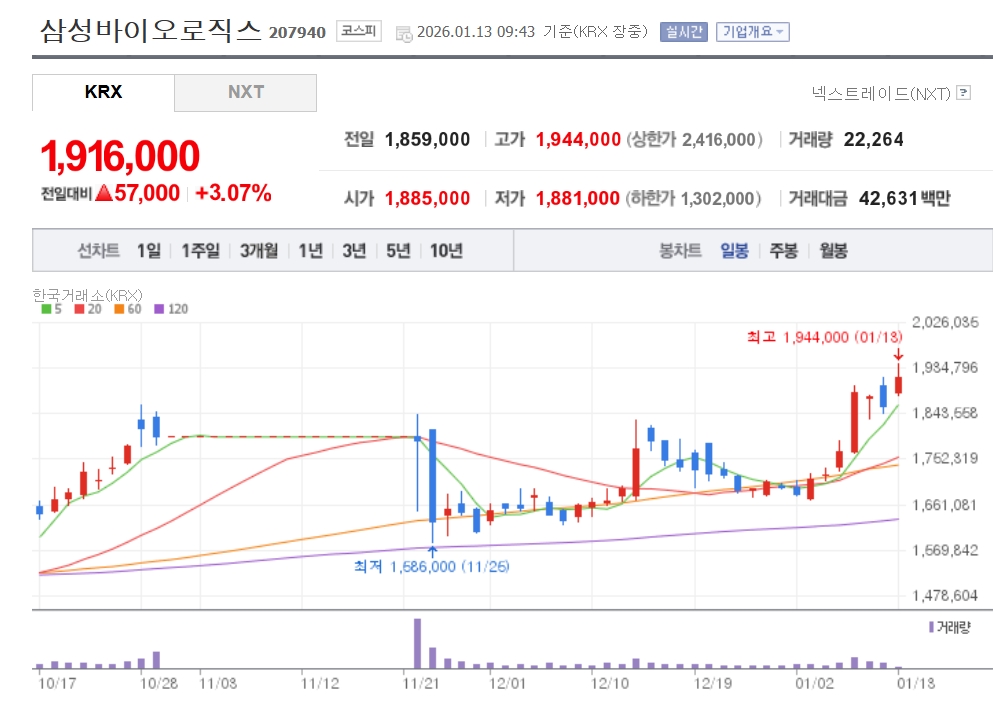
Task: Select the 1주일 line chart range
Action: click(200, 251)
